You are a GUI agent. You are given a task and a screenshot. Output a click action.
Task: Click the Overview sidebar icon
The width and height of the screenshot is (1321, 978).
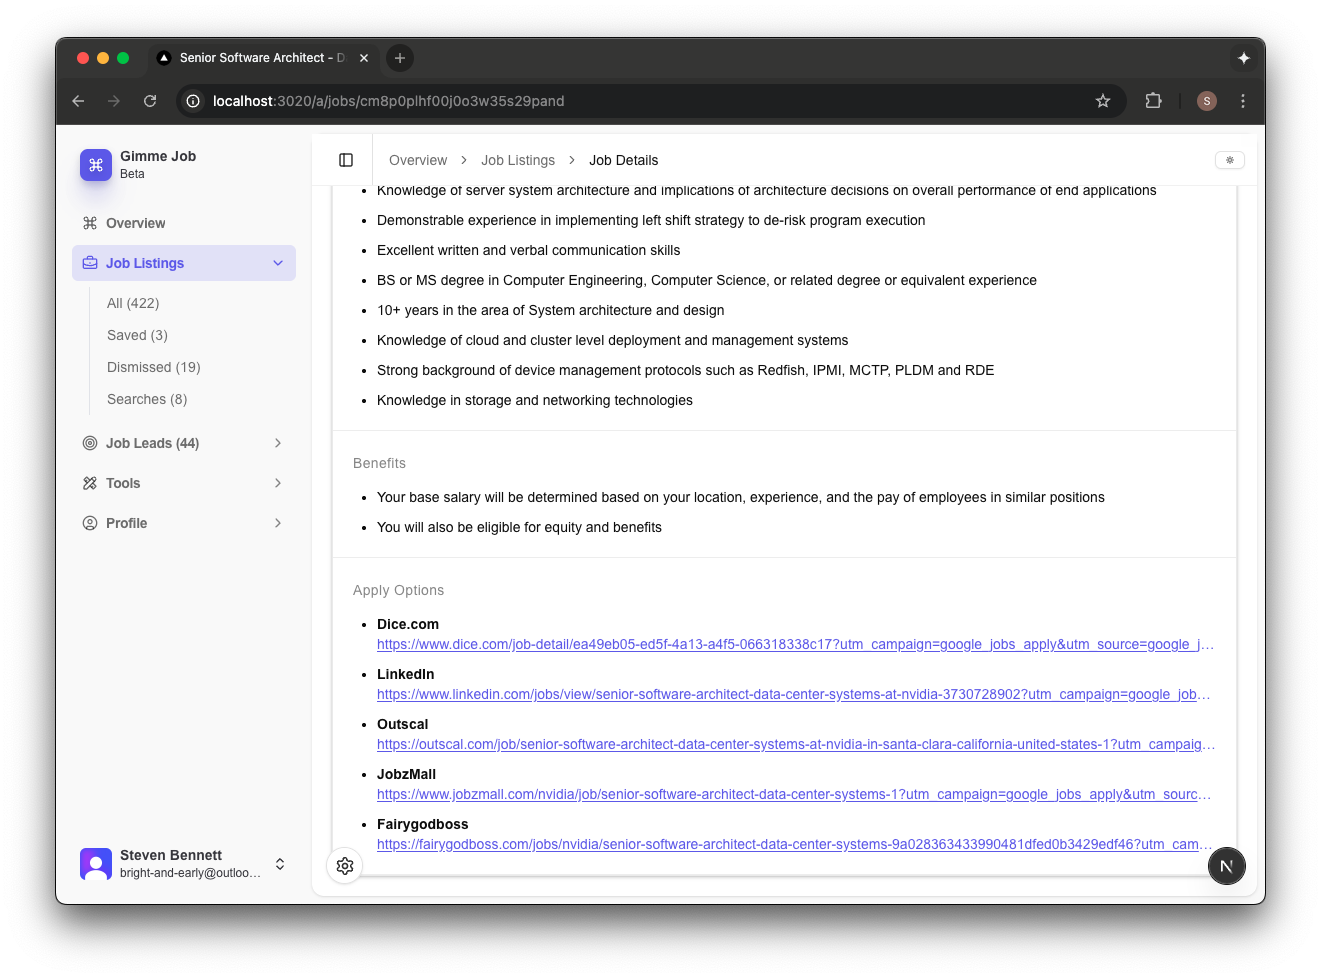pyautogui.click(x=90, y=223)
